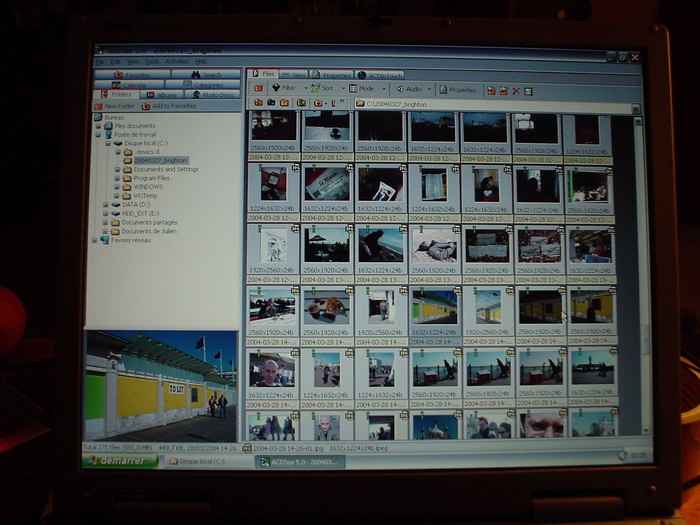Click the C:\20040327_brighton path field
This screenshot has width=700, height=525.
point(496,105)
